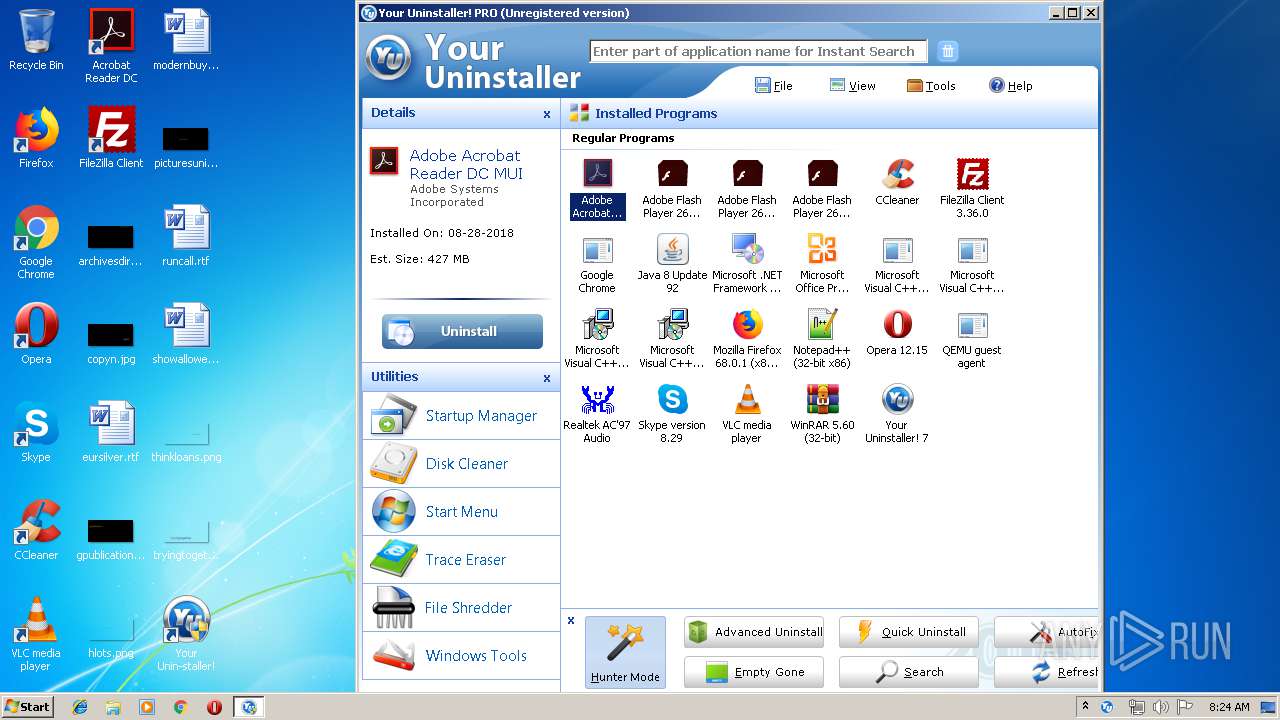Image resolution: width=1280 pixels, height=720 pixels.
Task: Open Your Uninstaller desktop shortcut
Action: point(186,634)
